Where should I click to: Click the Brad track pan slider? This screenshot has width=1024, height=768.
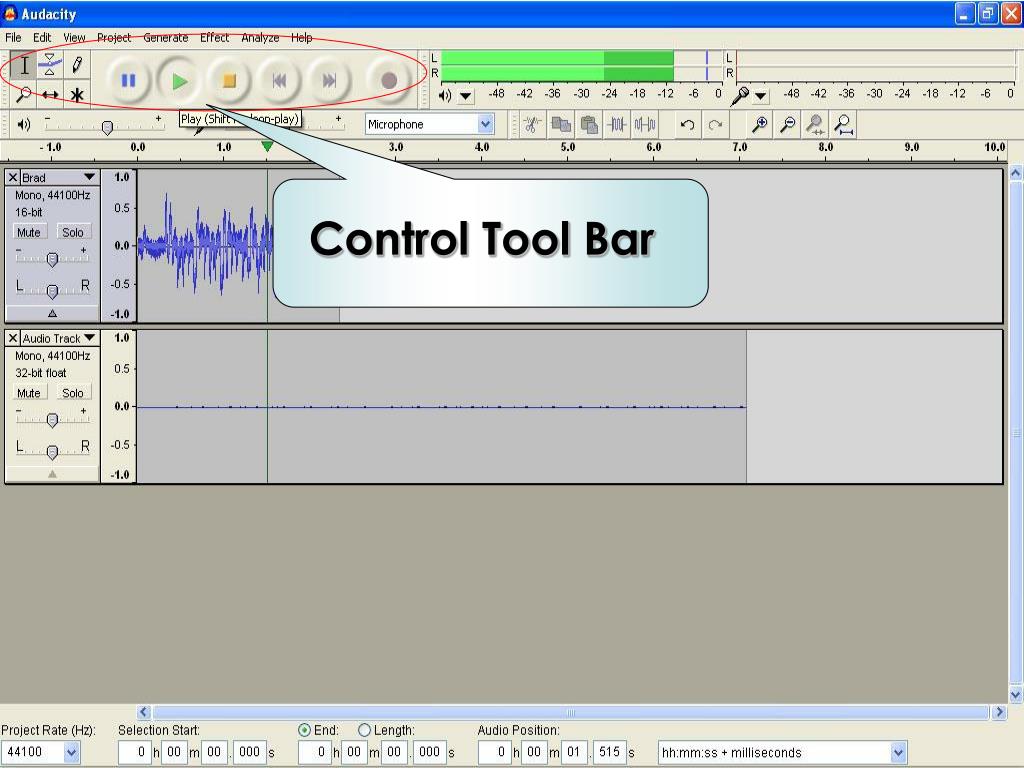pyautogui.click(x=52, y=291)
